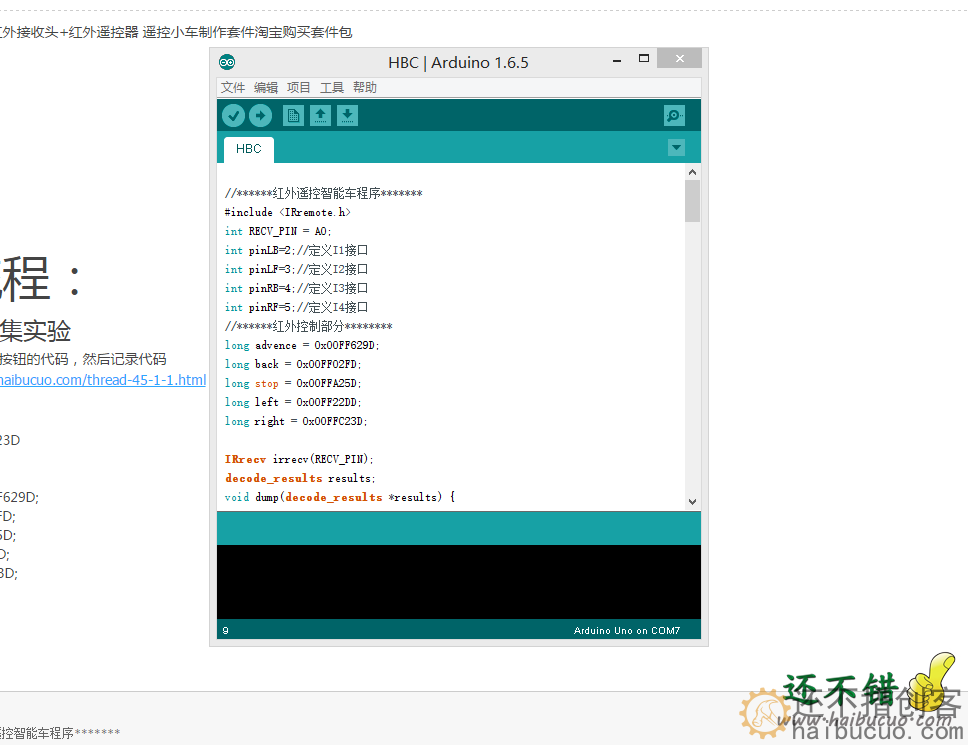968x745 pixels.
Task: Open the 项目 menu
Action: pos(299,88)
